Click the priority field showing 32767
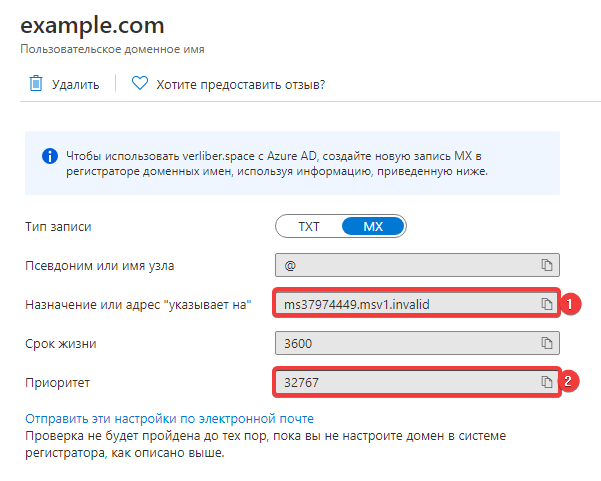This screenshot has width=601, height=481. [x=405, y=382]
